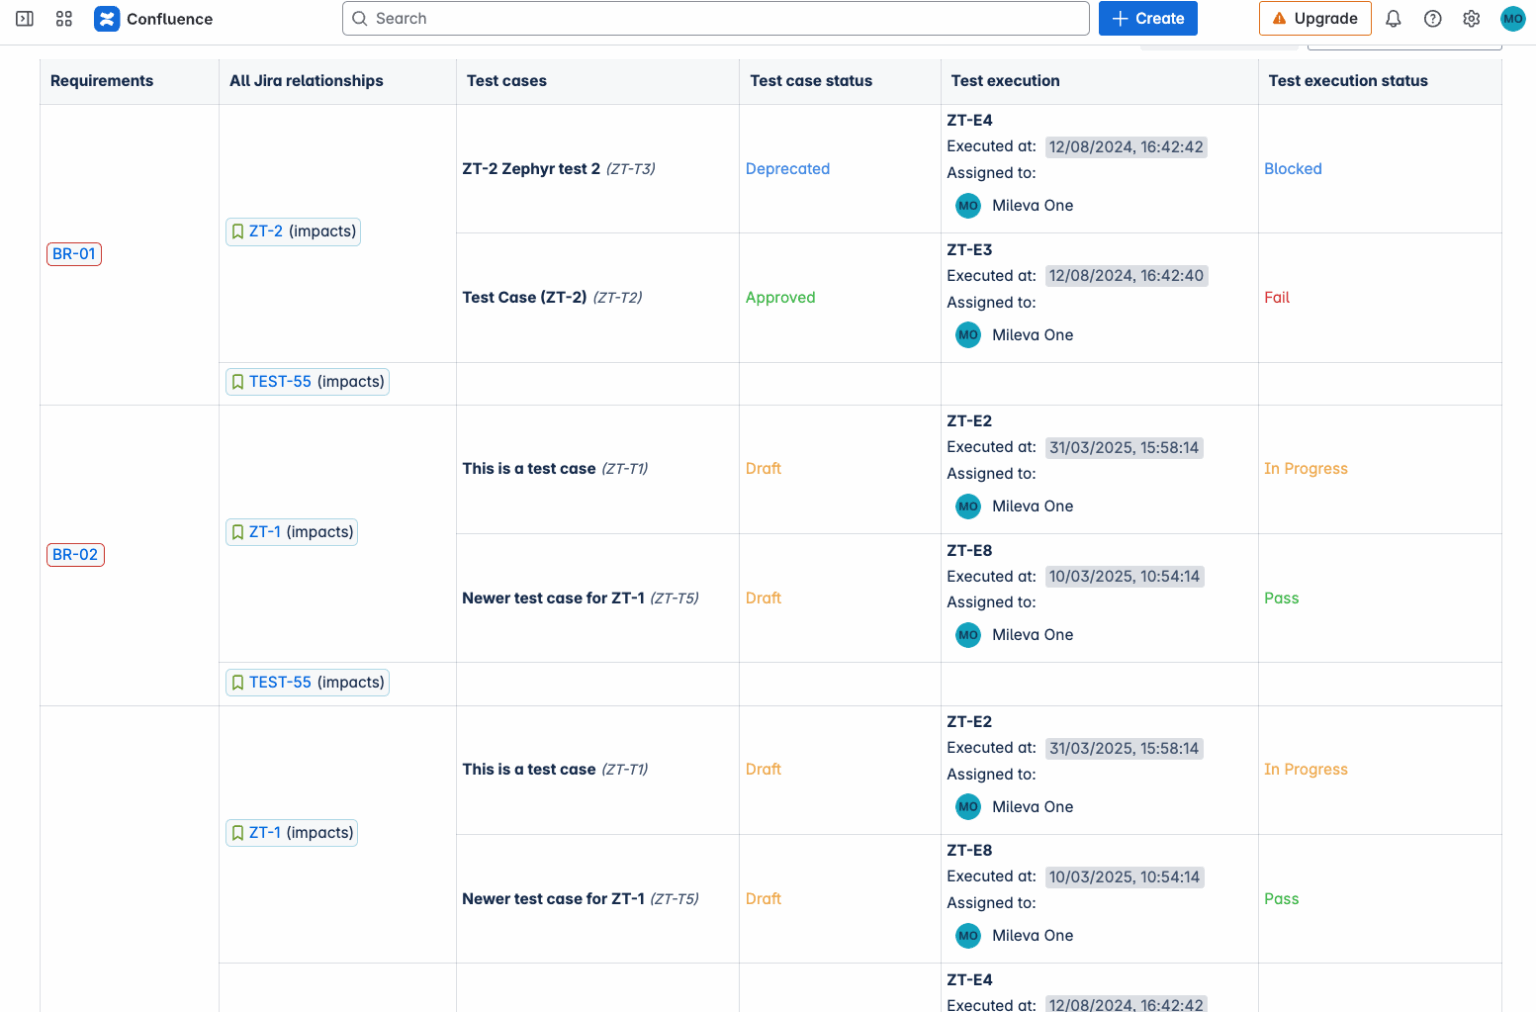Open the help menu question mark icon

tap(1432, 18)
